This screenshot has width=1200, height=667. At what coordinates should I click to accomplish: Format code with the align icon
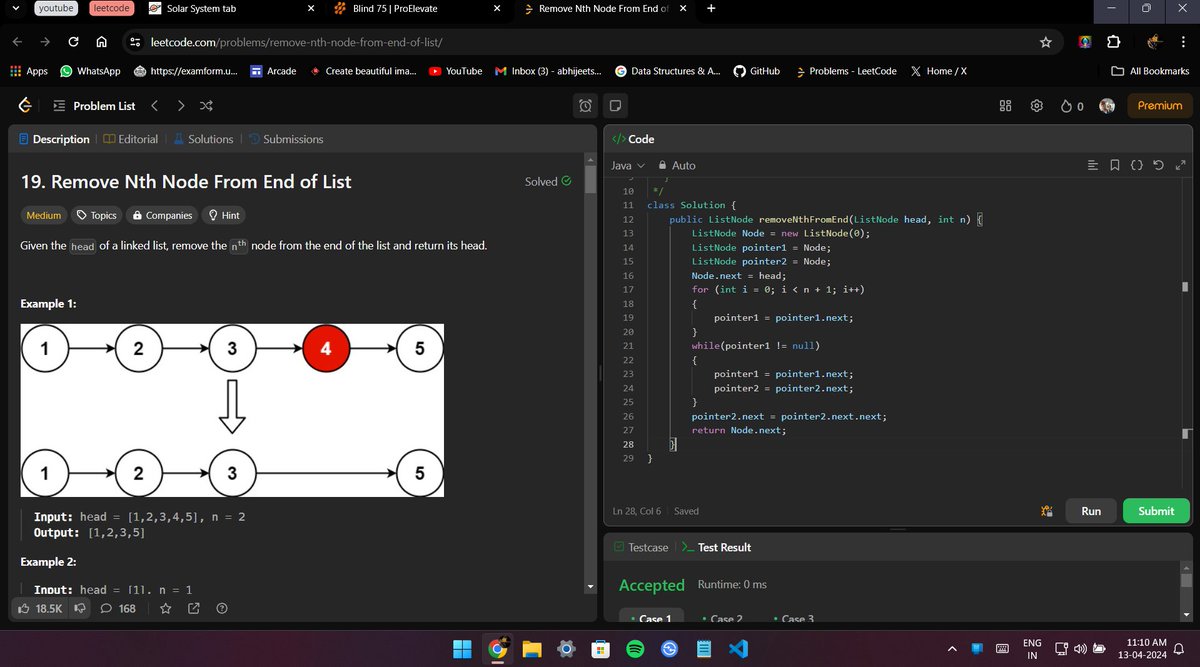tap(1092, 165)
